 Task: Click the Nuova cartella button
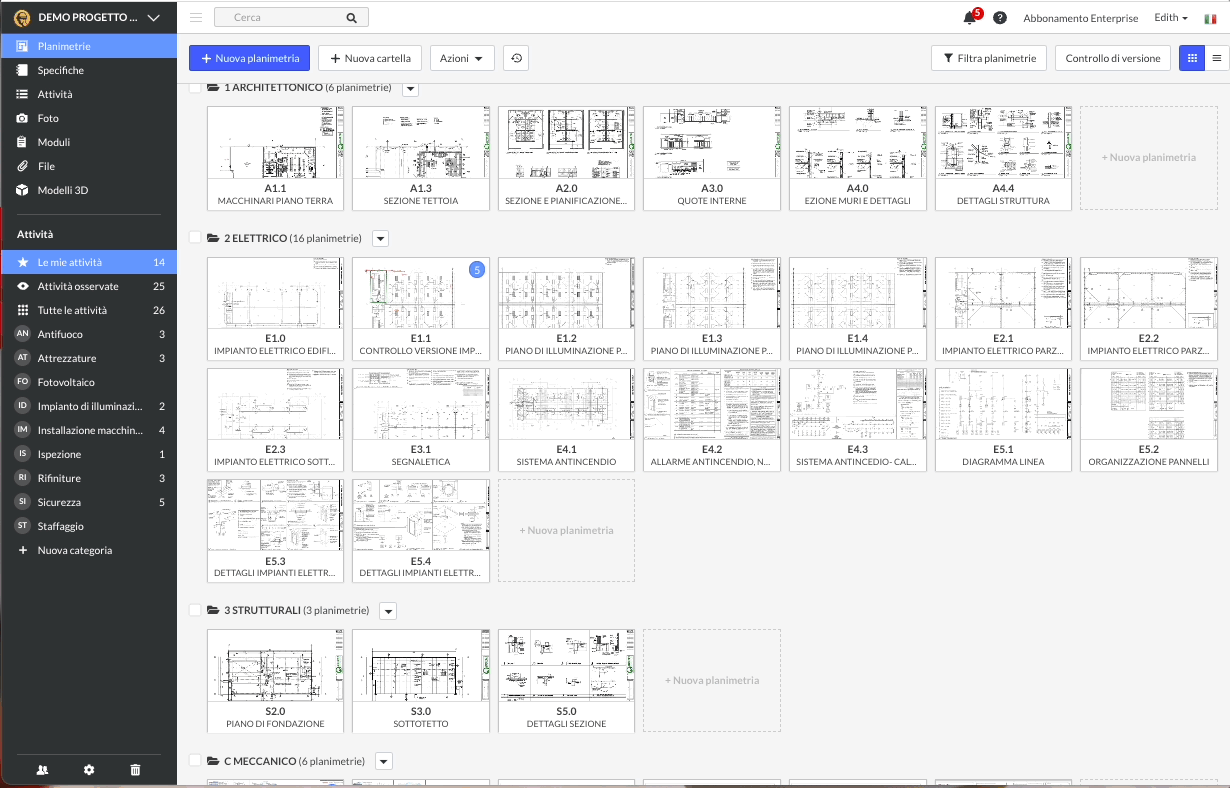point(370,58)
